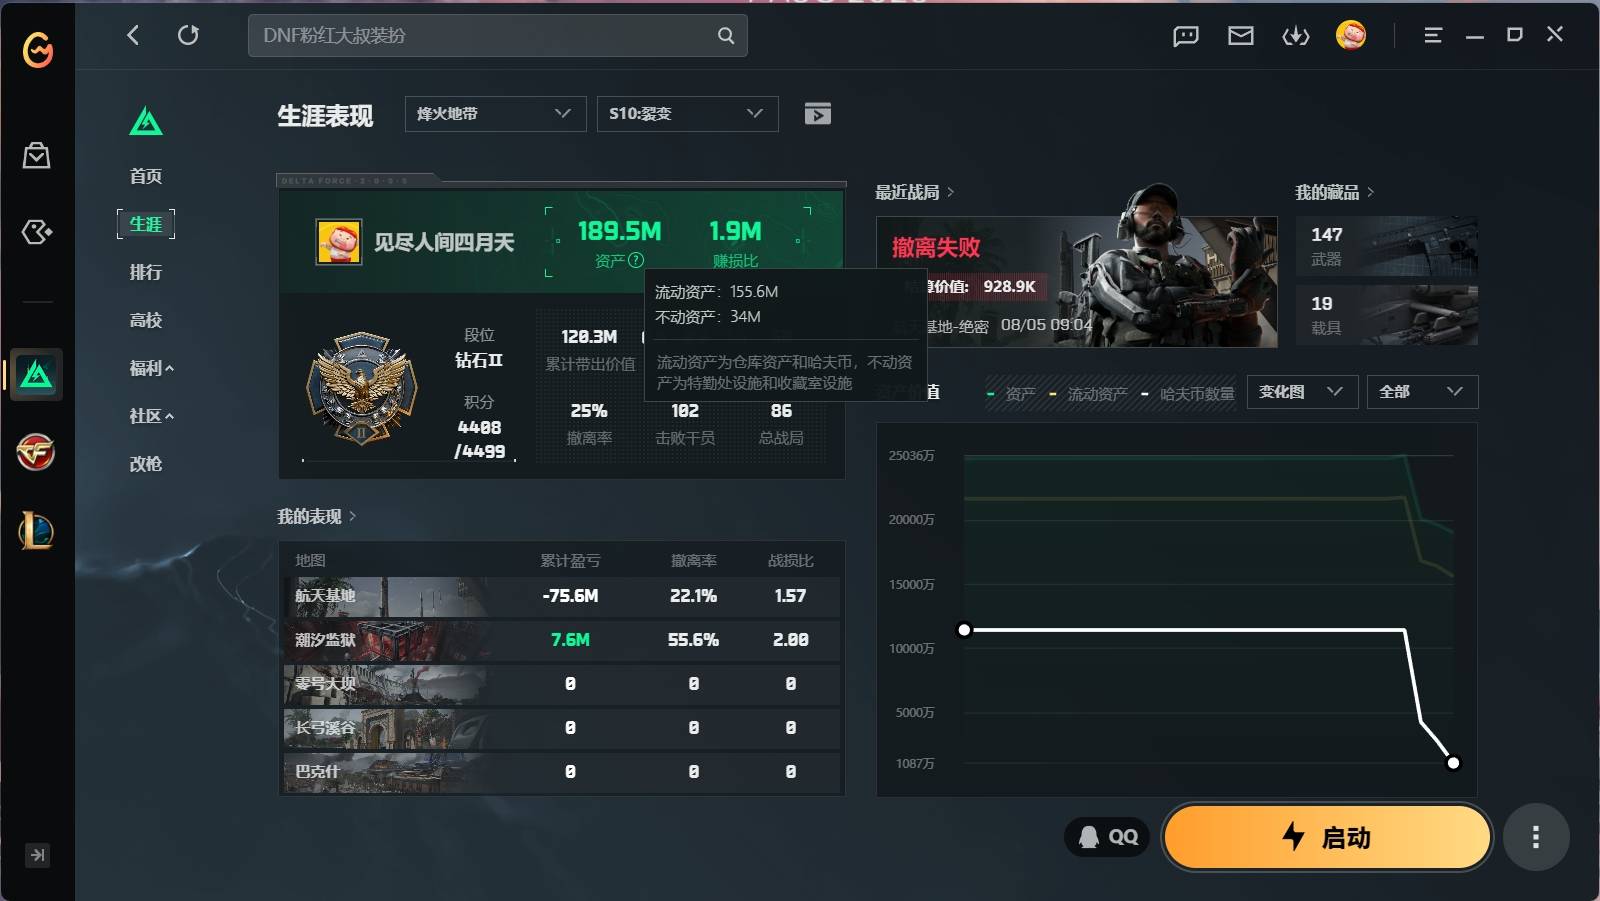
Task: Go back with the back arrow
Action: coord(133,35)
